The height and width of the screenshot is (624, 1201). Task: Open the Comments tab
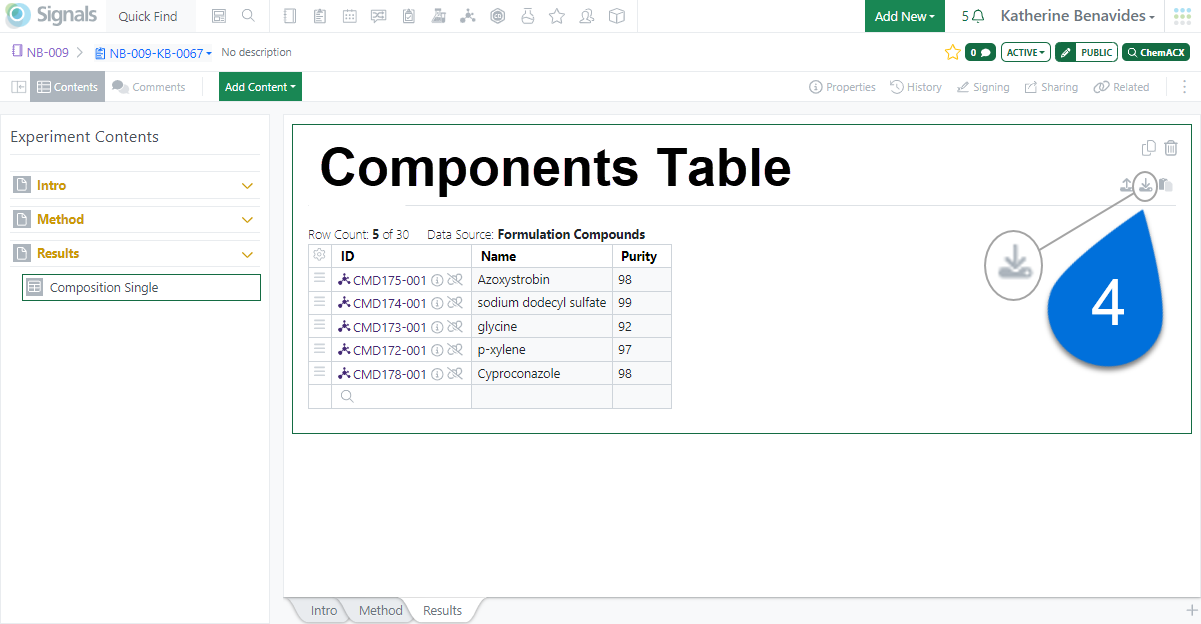click(x=149, y=87)
